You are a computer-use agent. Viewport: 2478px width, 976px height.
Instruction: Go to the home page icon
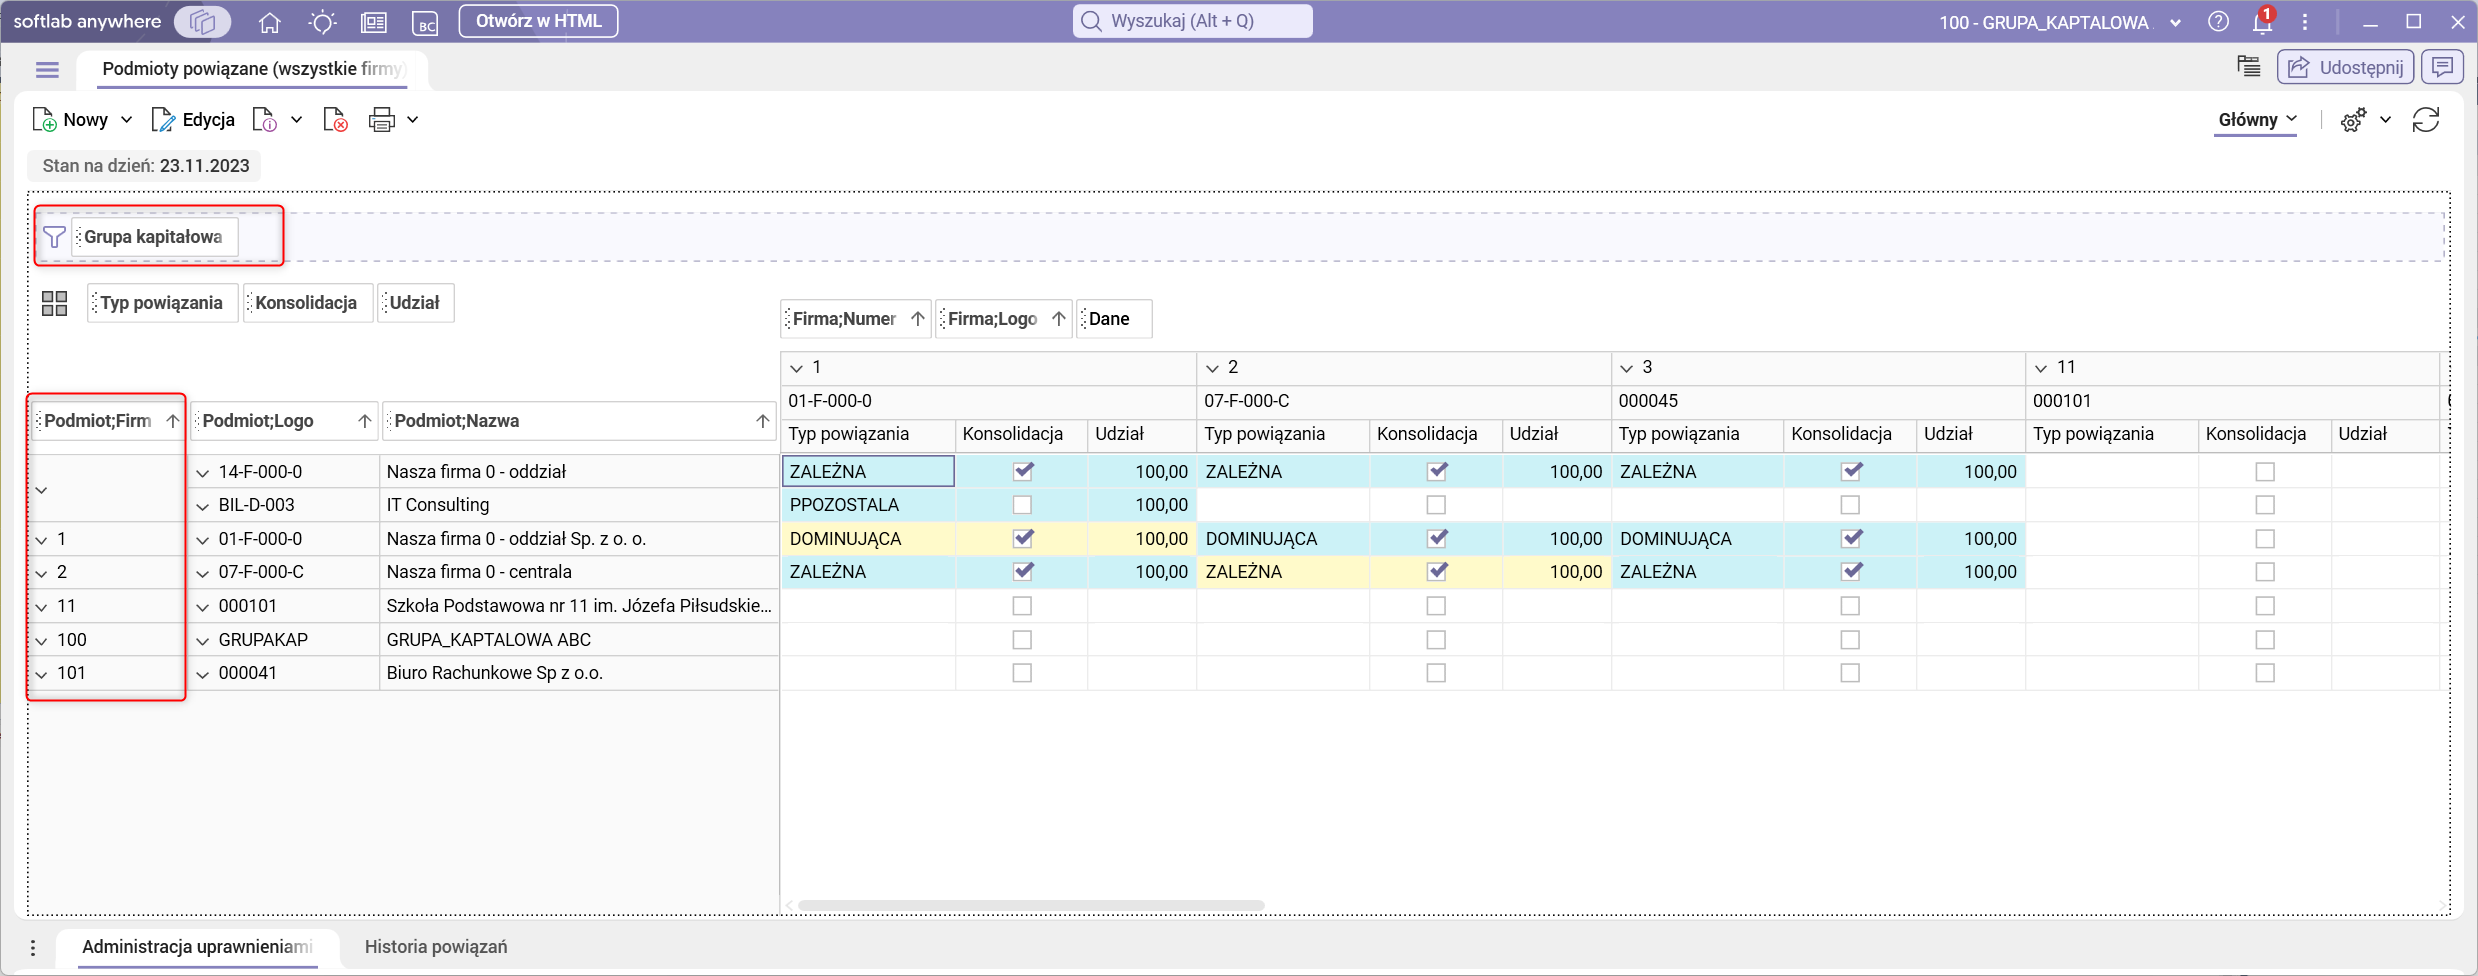point(269,22)
